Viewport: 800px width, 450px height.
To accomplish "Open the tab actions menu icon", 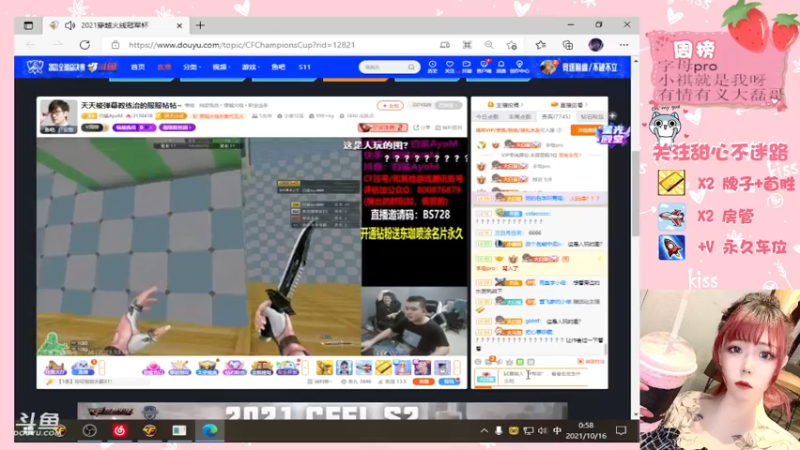I will coord(29,25).
